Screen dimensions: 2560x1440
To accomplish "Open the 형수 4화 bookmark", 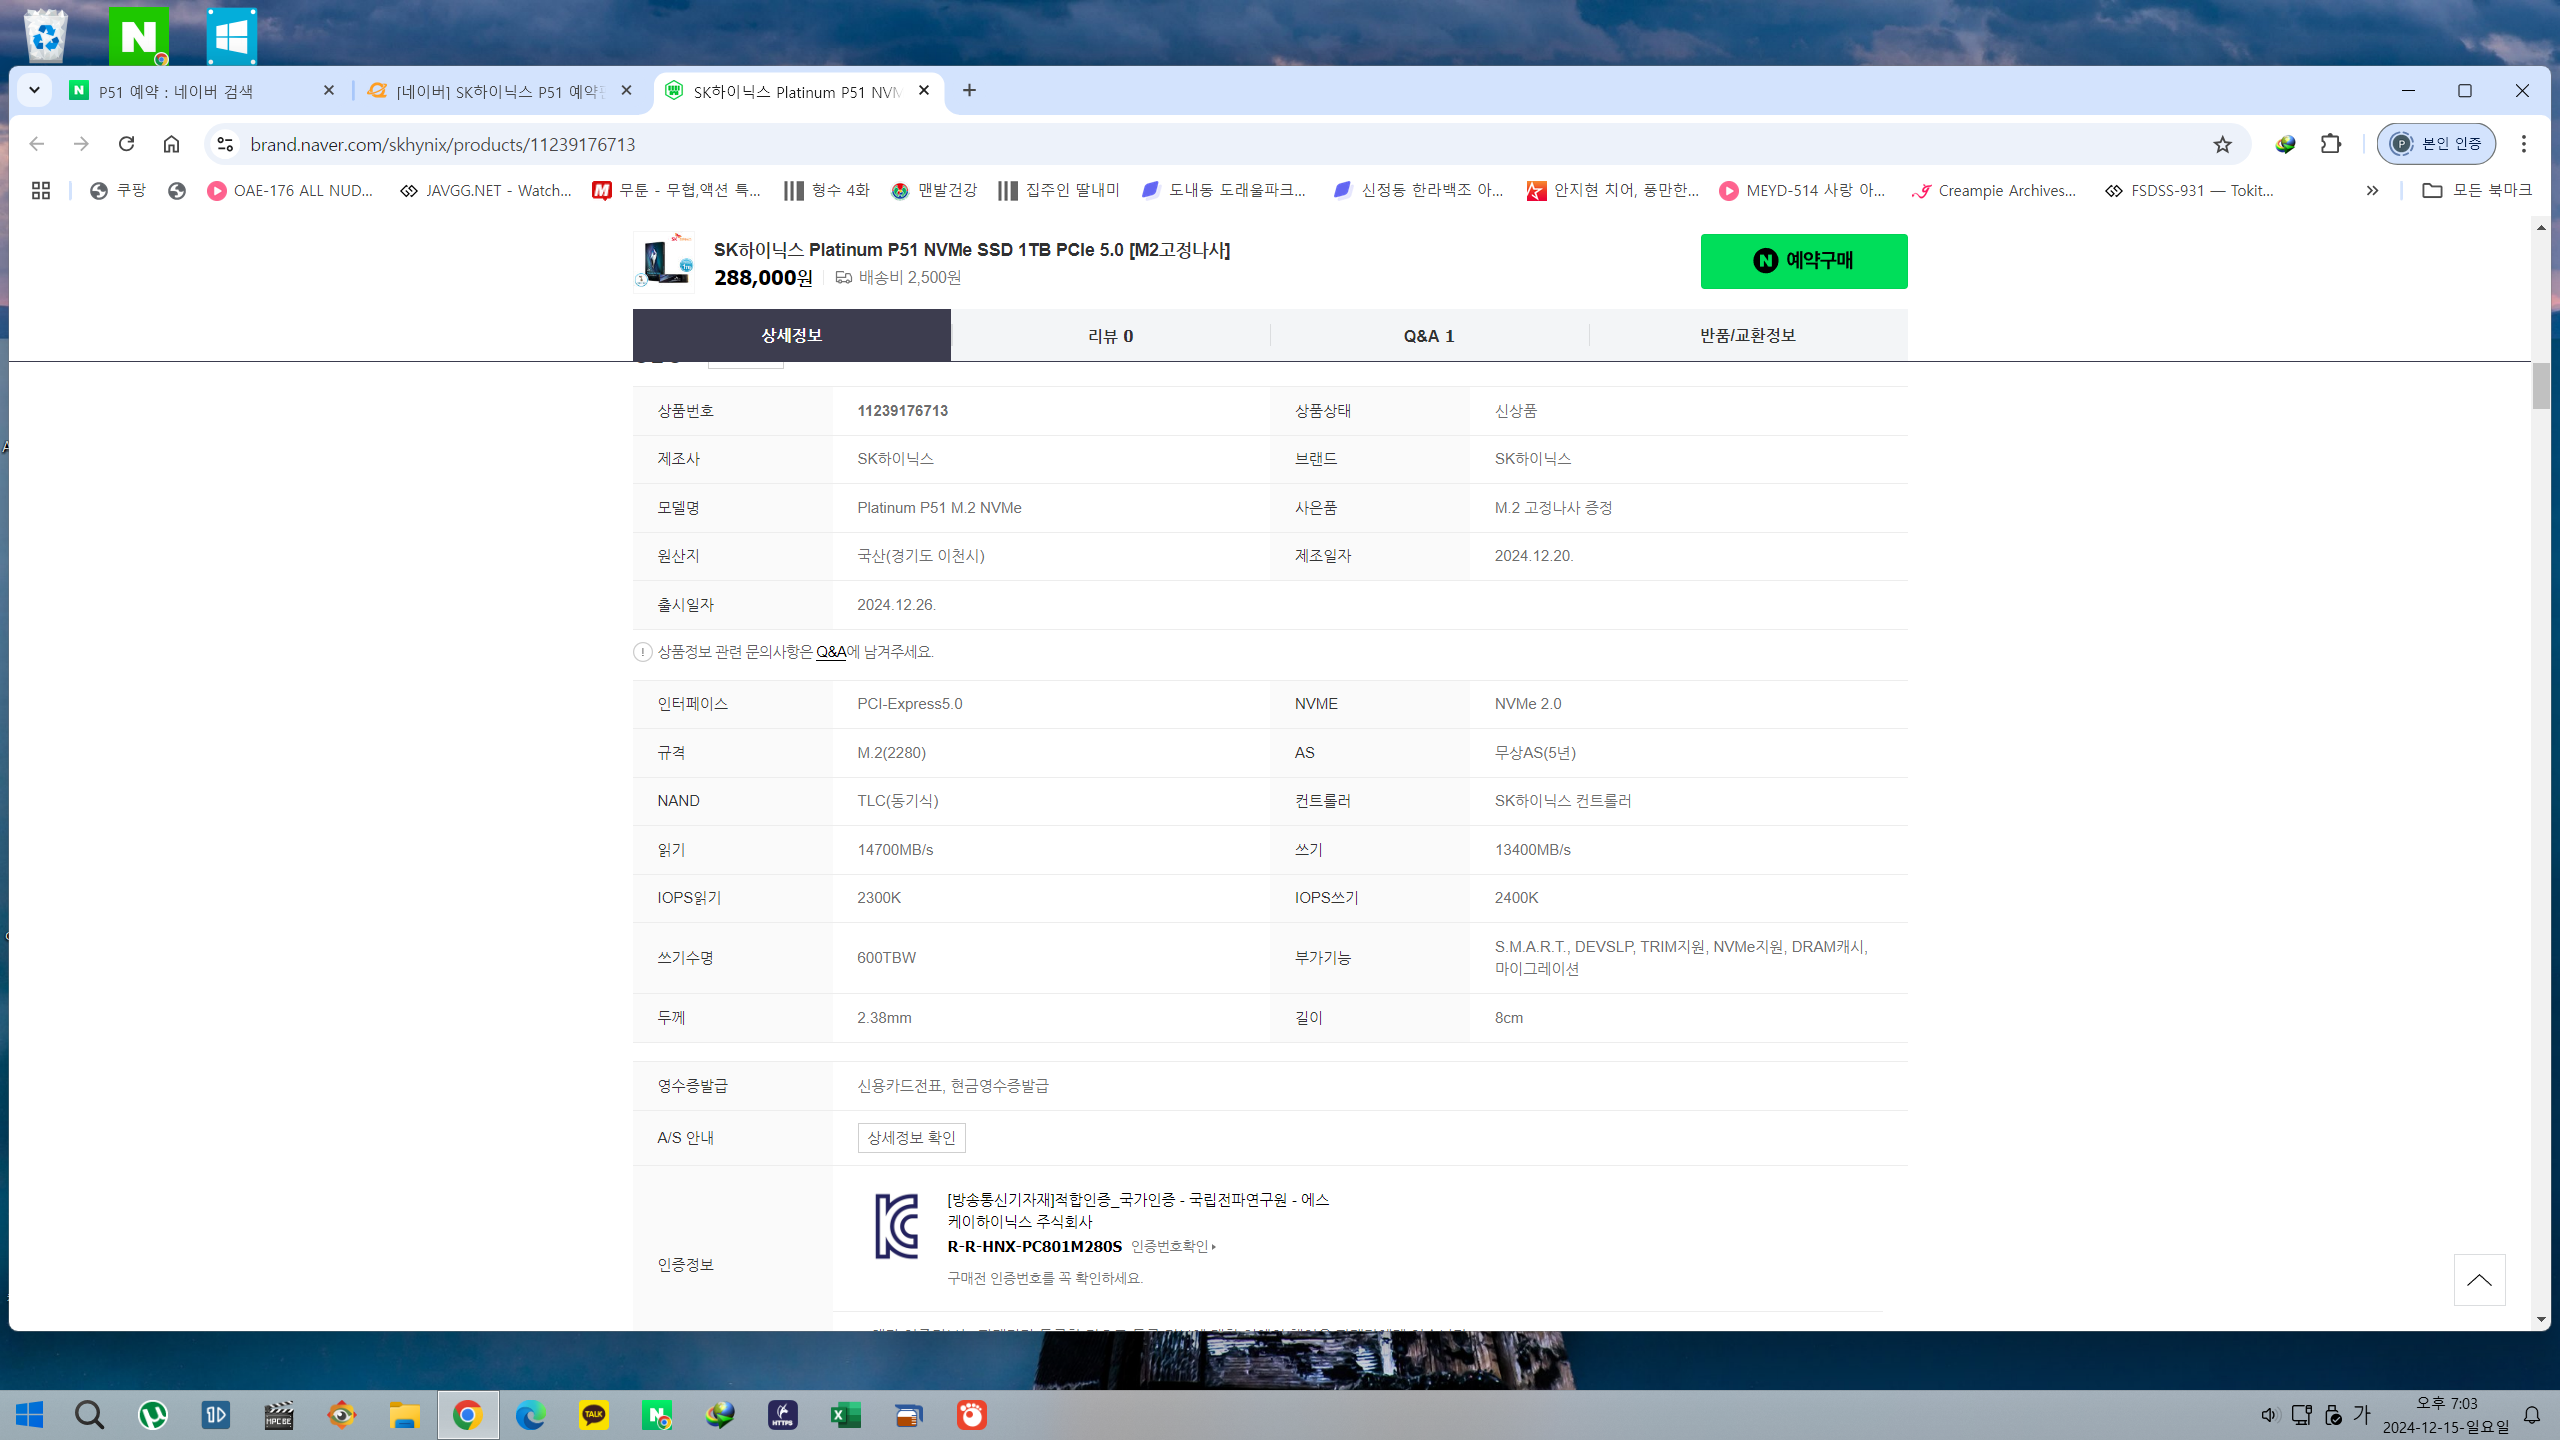I will pyautogui.click(x=826, y=190).
